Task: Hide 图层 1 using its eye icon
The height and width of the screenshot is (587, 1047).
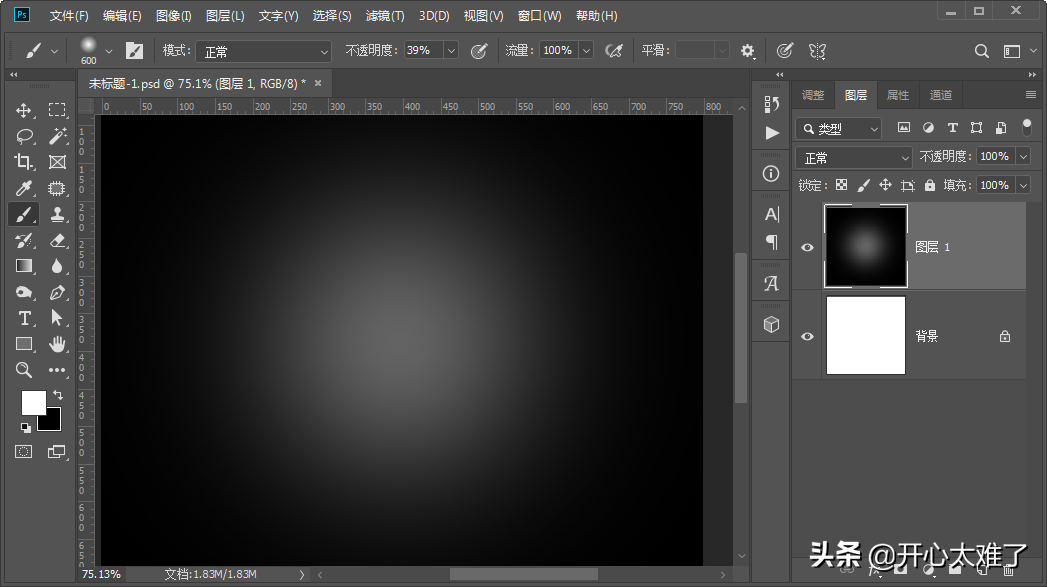Action: [808, 247]
